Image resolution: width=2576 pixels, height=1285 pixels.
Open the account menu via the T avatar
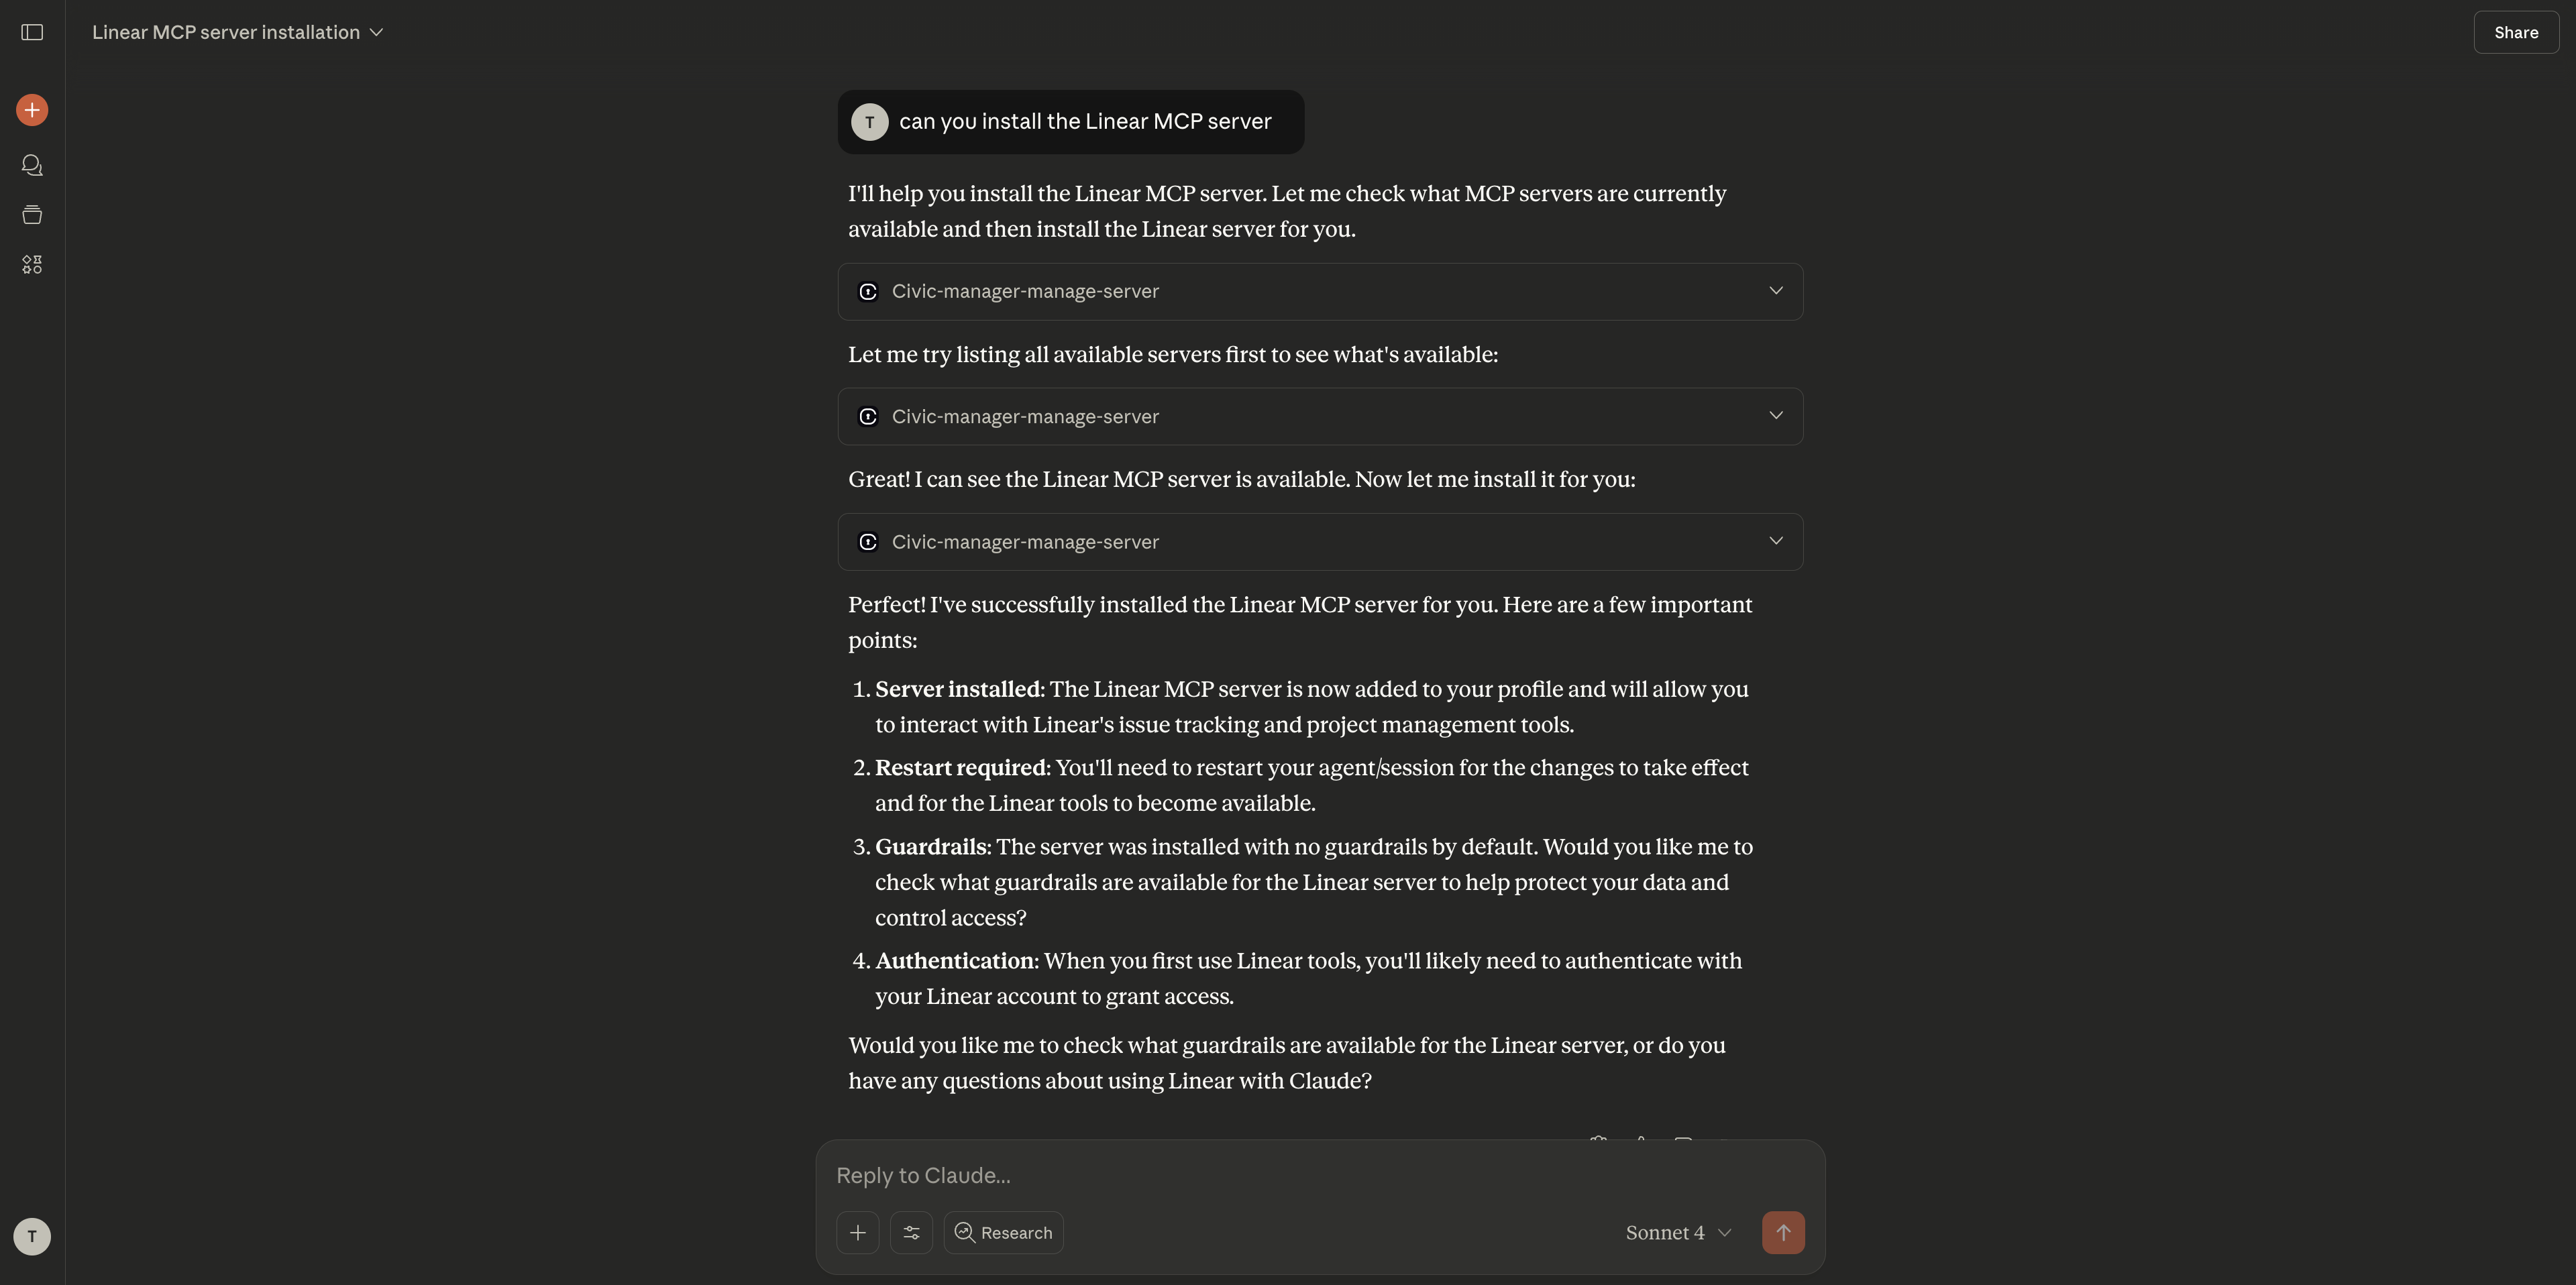click(x=31, y=1236)
